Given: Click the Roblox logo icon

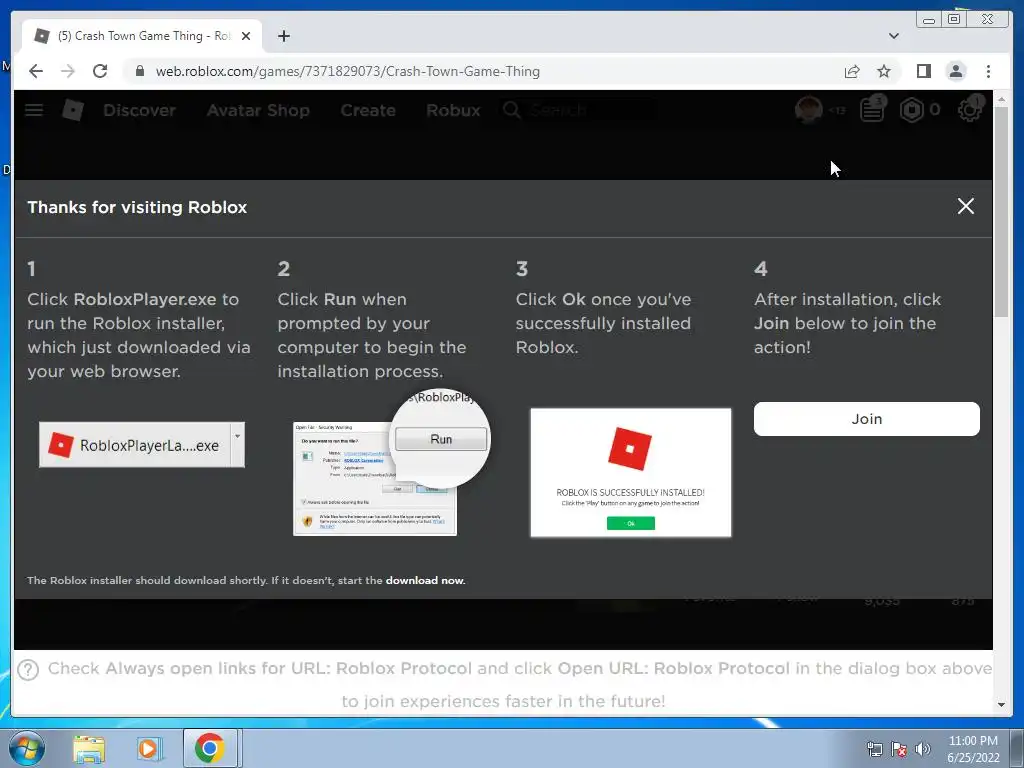Looking at the screenshot, I should click(x=73, y=110).
